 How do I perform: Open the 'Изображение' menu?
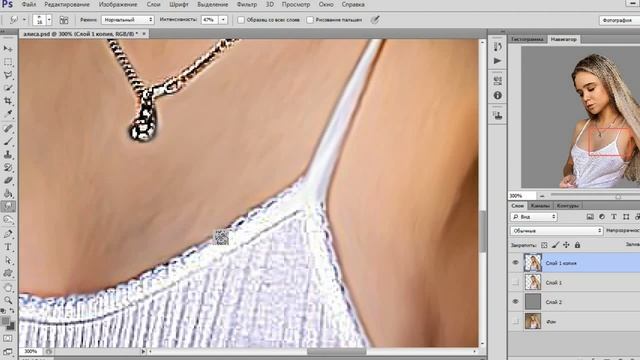(118, 4)
